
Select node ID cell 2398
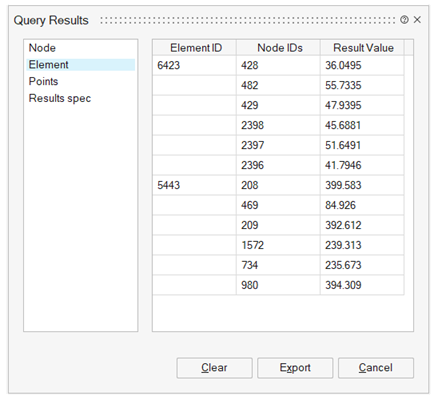[278, 125]
